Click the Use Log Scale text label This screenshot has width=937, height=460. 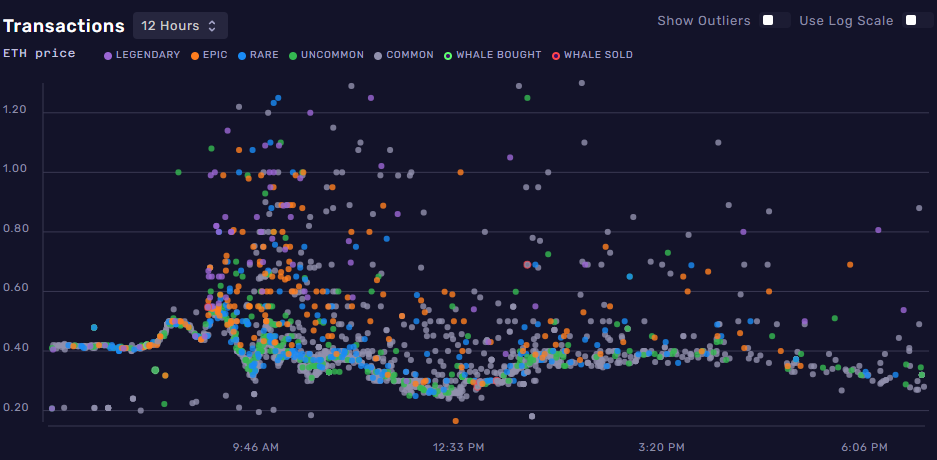(846, 20)
